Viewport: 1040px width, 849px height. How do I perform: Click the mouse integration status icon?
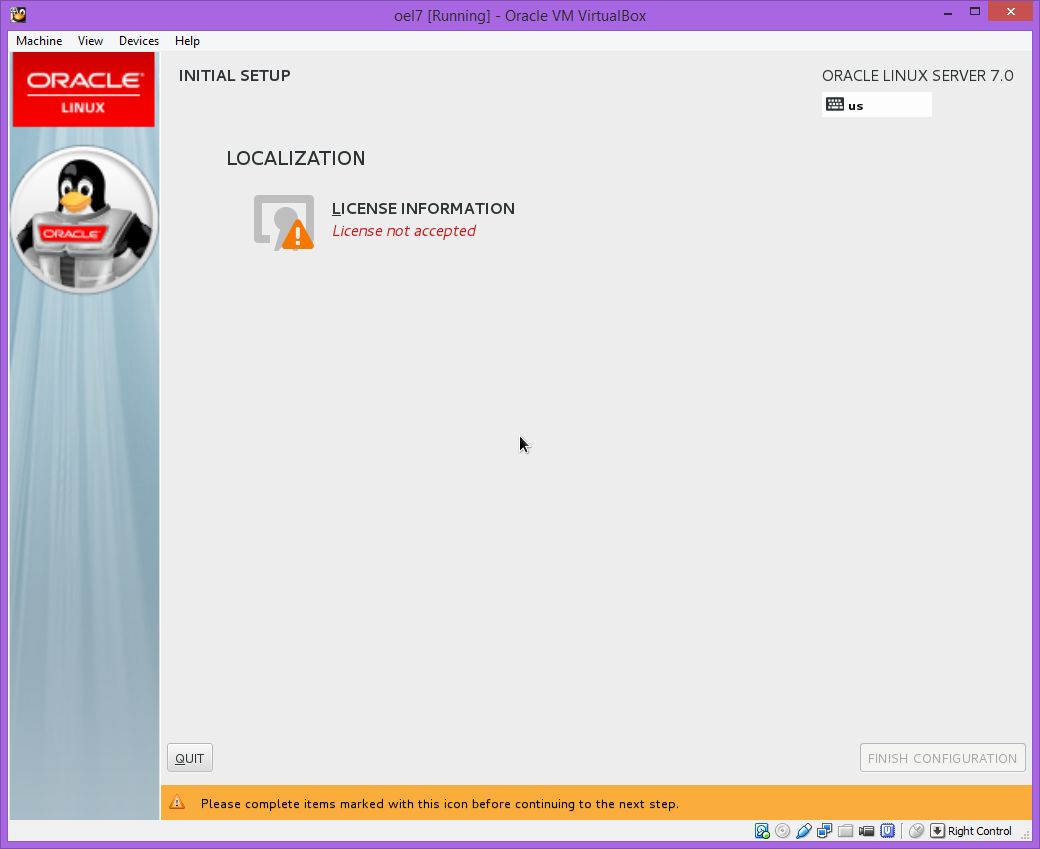point(917,831)
